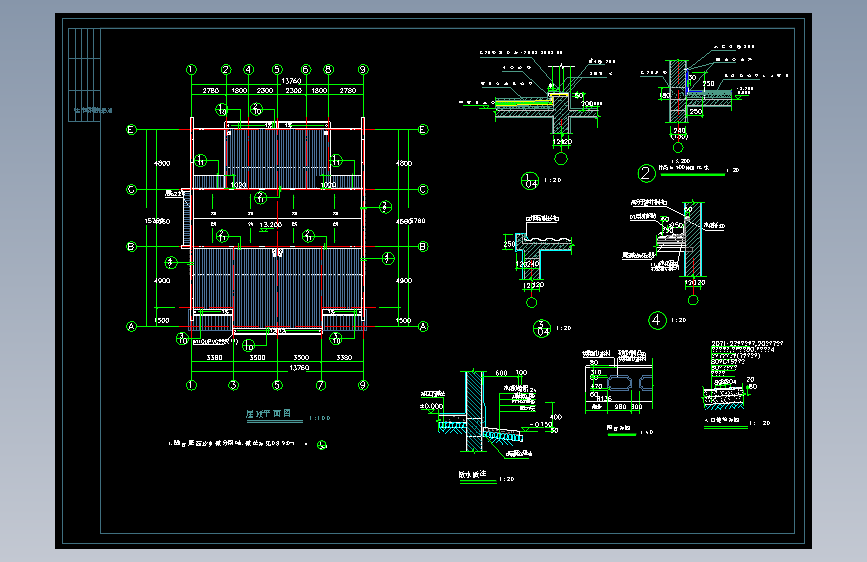Image resolution: width=867 pixels, height=562 pixels.
Task: Select the left 4800 vertical dimension
Action: point(162,164)
